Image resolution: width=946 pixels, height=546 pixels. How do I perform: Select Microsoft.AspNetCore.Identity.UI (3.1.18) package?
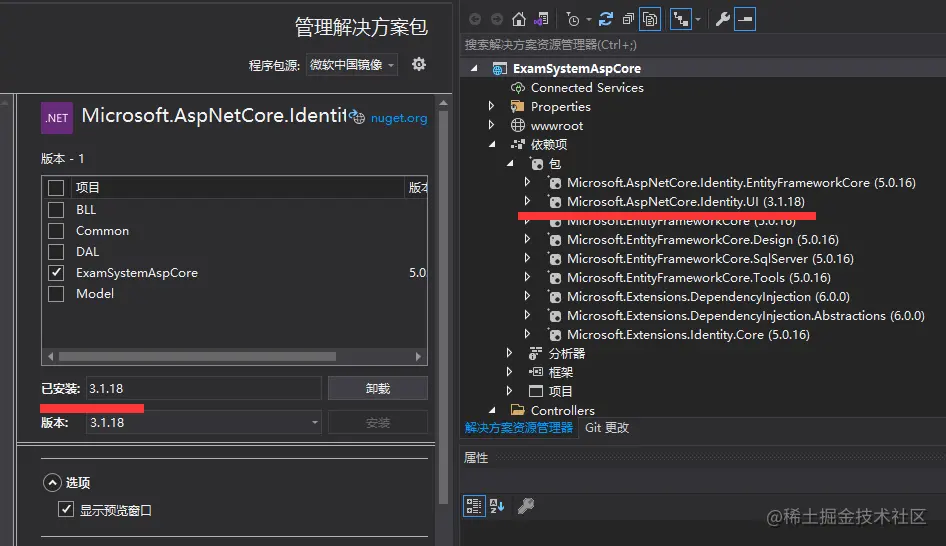click(x=685, y=202)
